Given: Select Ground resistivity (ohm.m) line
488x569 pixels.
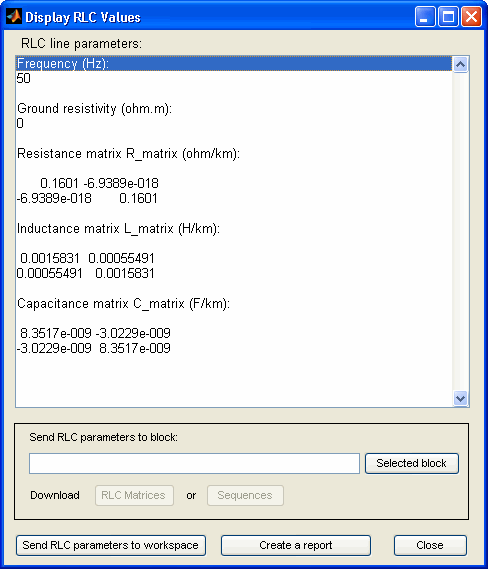Looking at the screenshot, I should coord(234,109).
